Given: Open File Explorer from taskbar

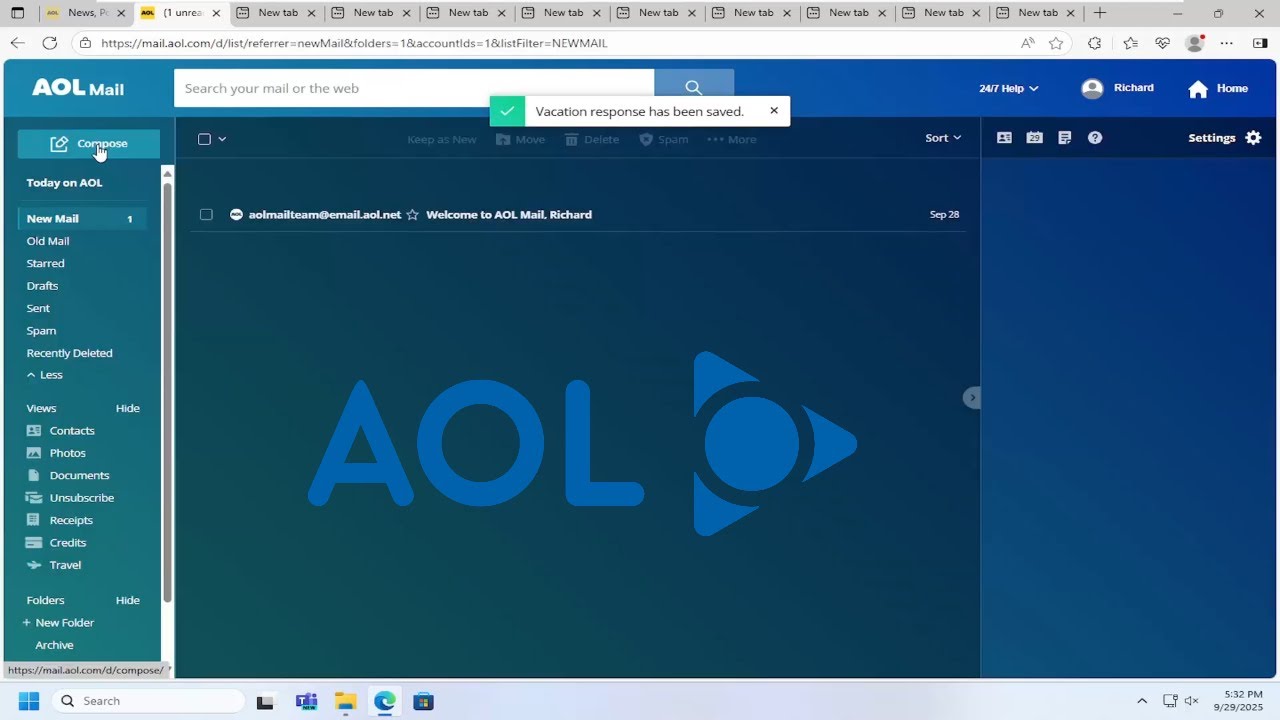Looking at the screenshot, I should pyautogui.click(x=345, y=701).
